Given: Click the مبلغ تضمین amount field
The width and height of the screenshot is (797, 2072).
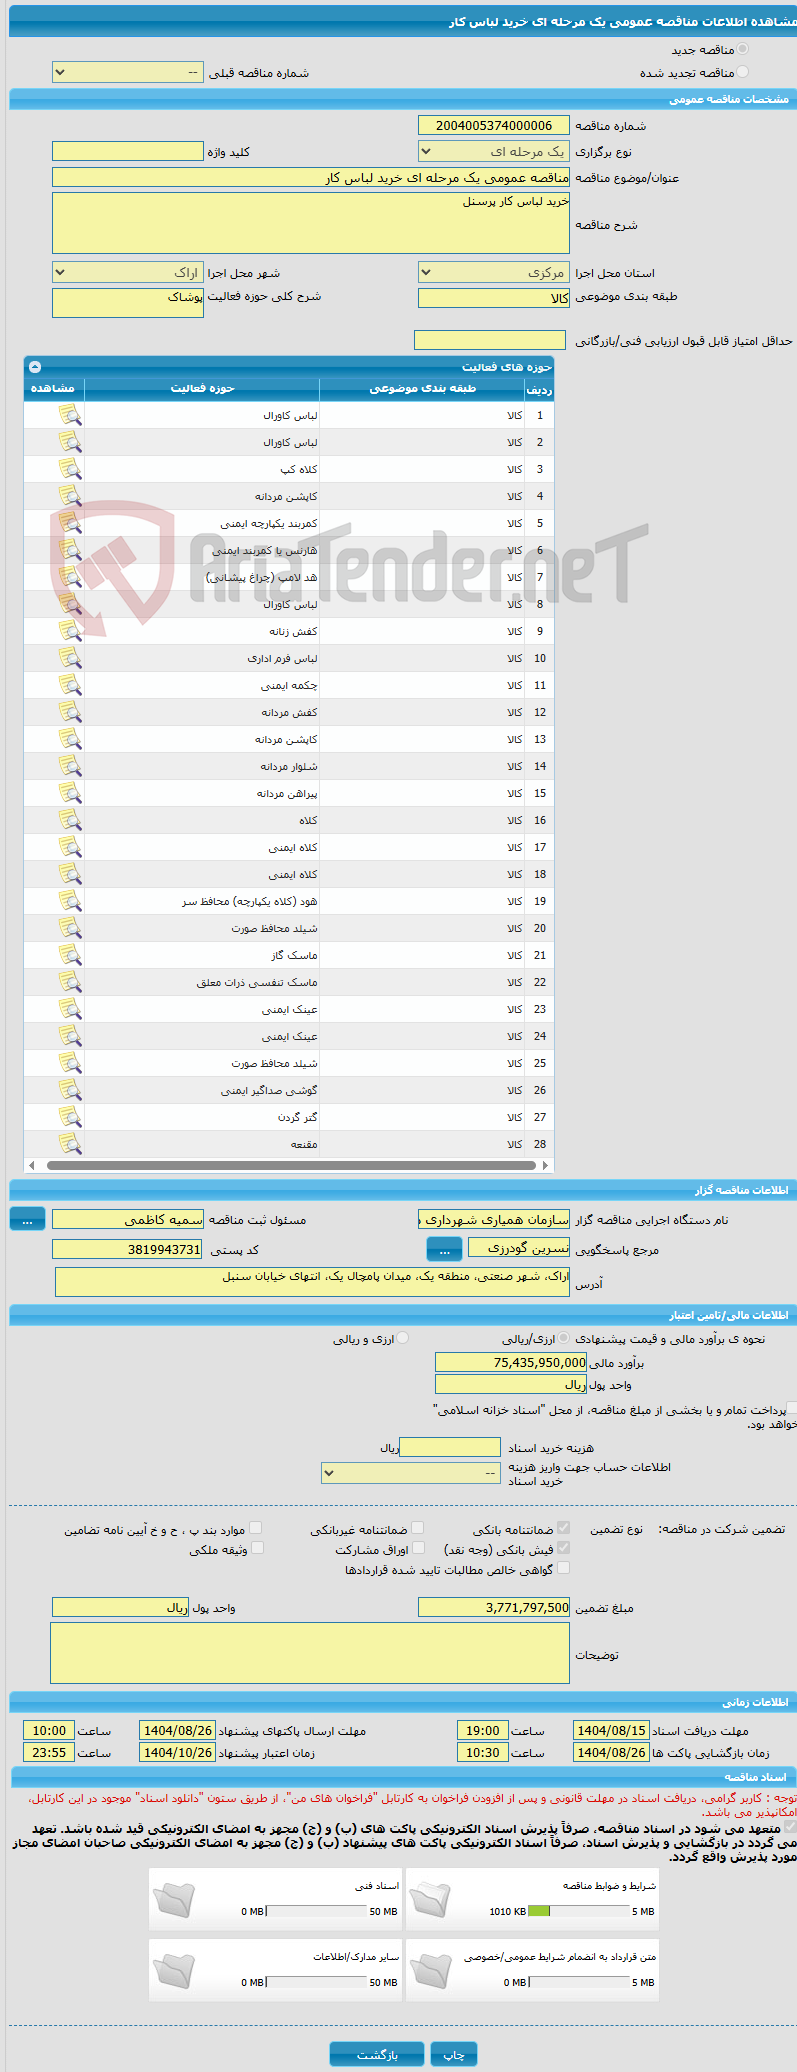Looking at the screenshot, I should click(494, 1607).
